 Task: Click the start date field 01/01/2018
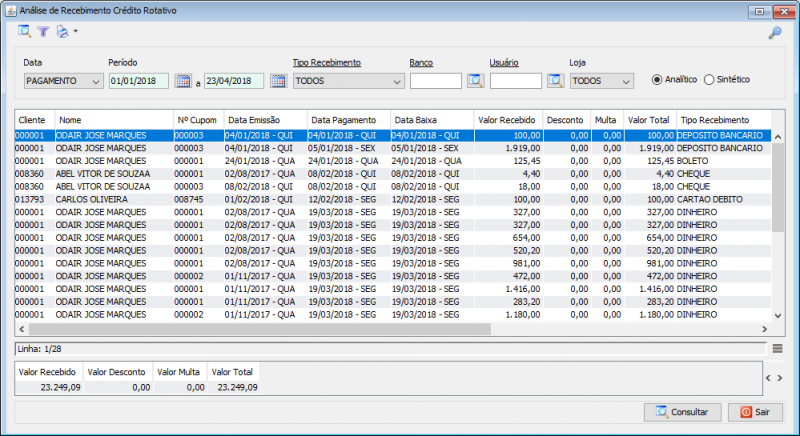tap(139, 81)
